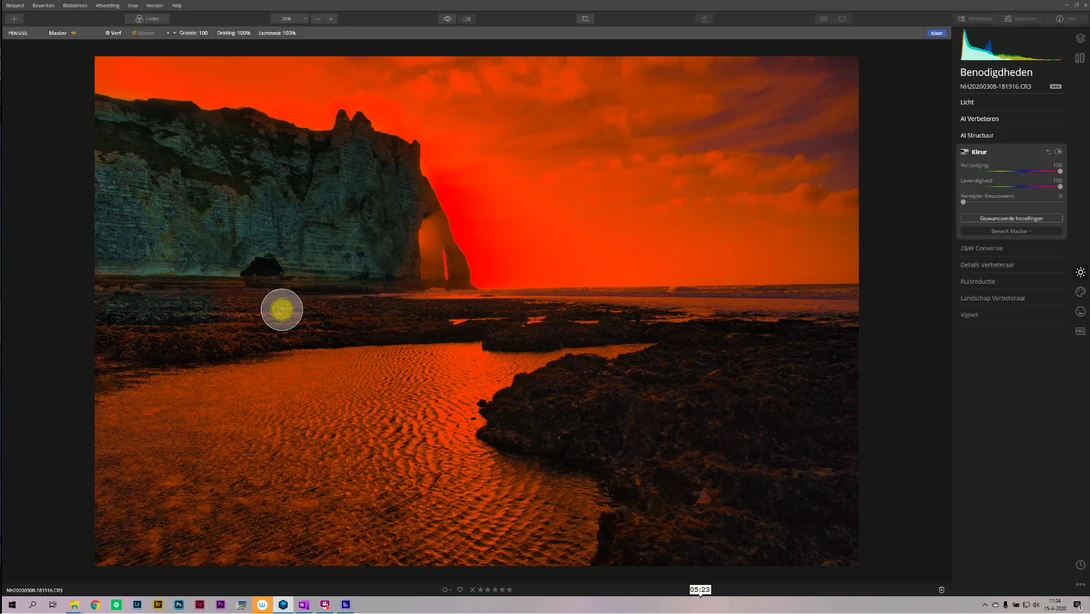
Task: Click the Zachtheid: 100% softness value
Action: click(277, 33)
